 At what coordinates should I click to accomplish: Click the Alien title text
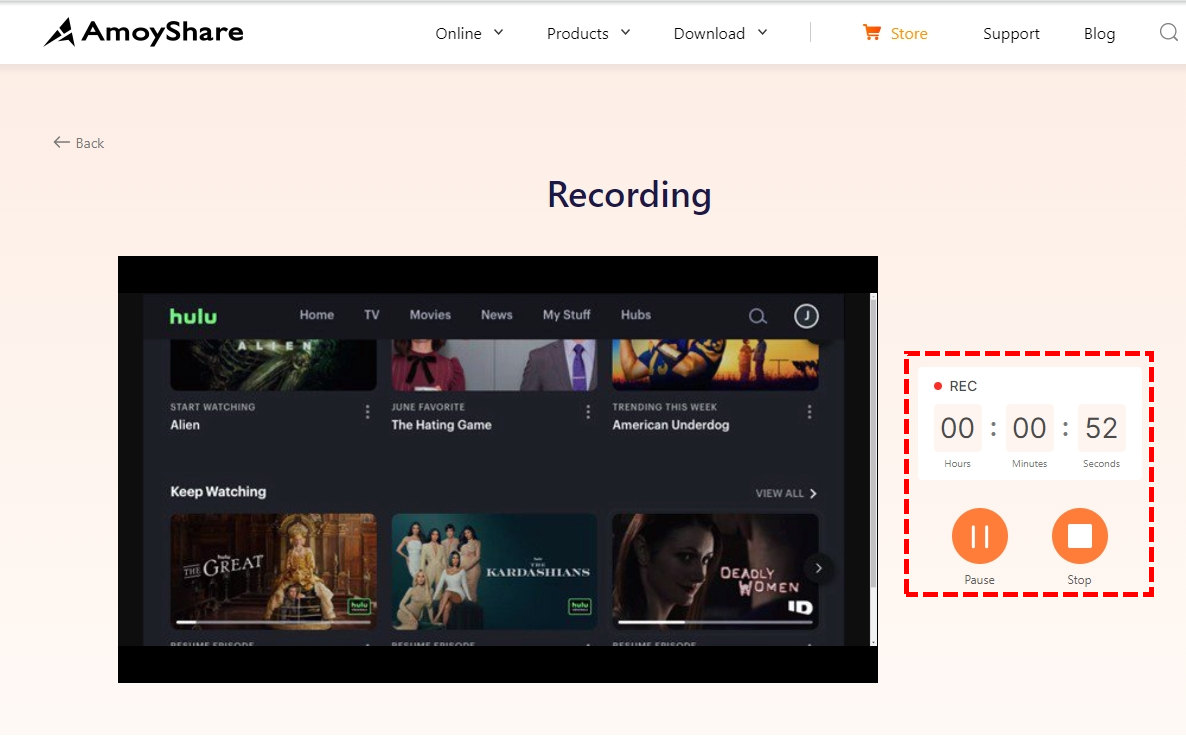pos(185,425)
